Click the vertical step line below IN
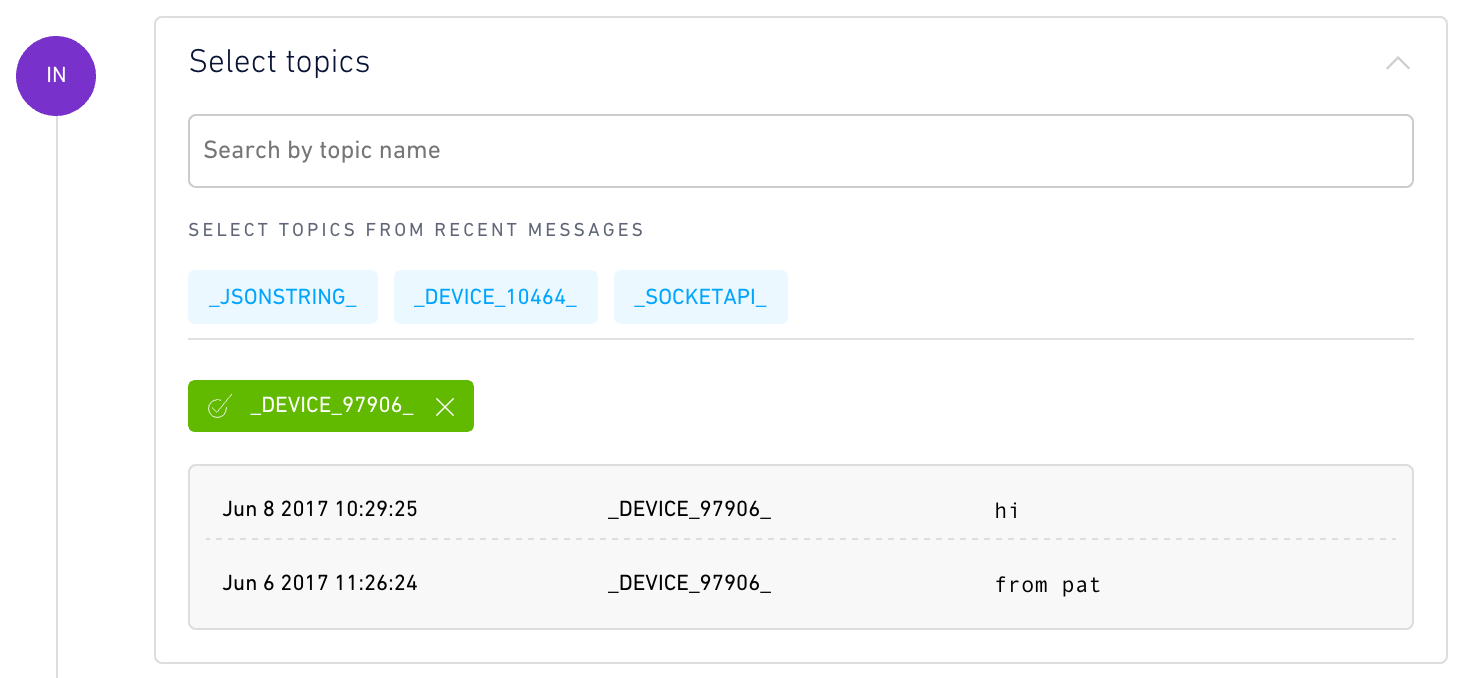Image resolution: width=1468 pixels, height=678 pixels. [x=57, y=397]
